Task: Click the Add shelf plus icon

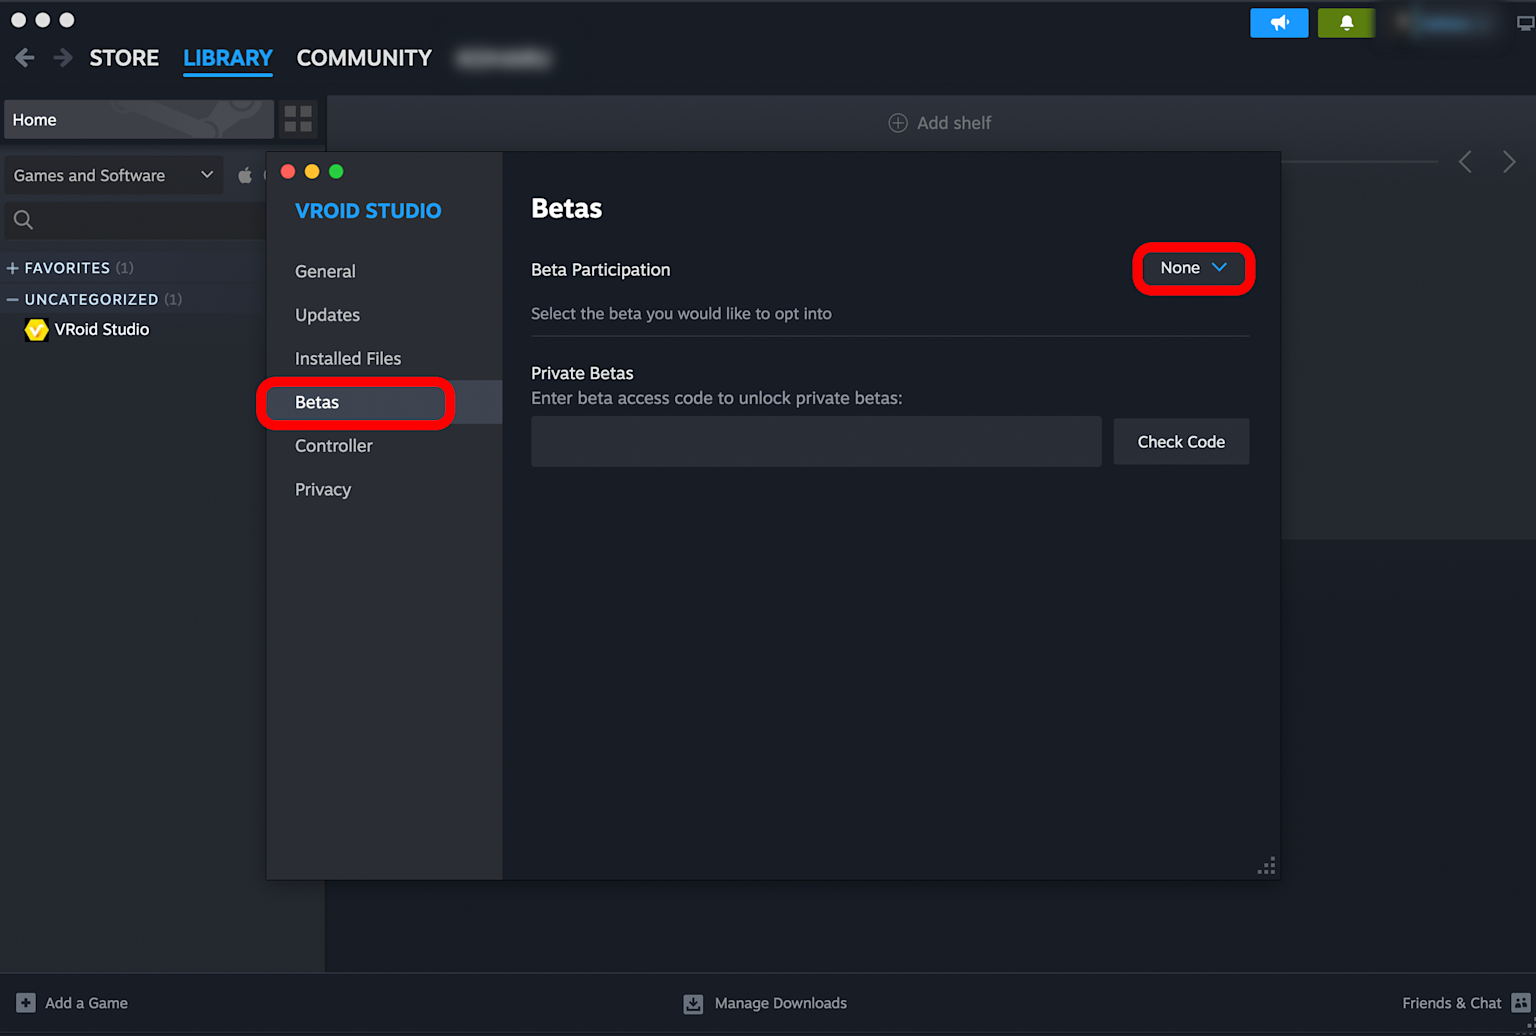Action: [x=898, y=123]
